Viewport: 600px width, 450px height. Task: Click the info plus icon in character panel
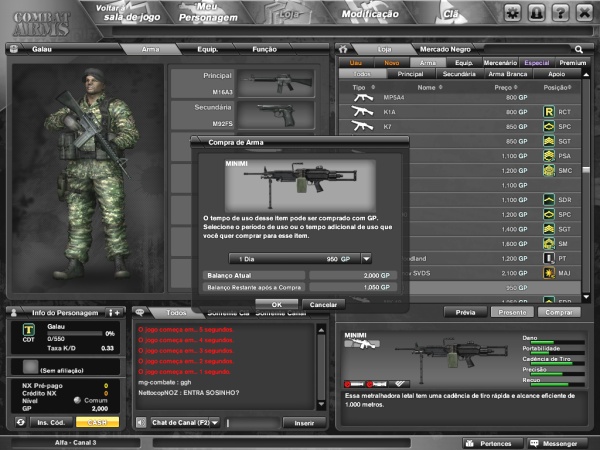(114, 313)
